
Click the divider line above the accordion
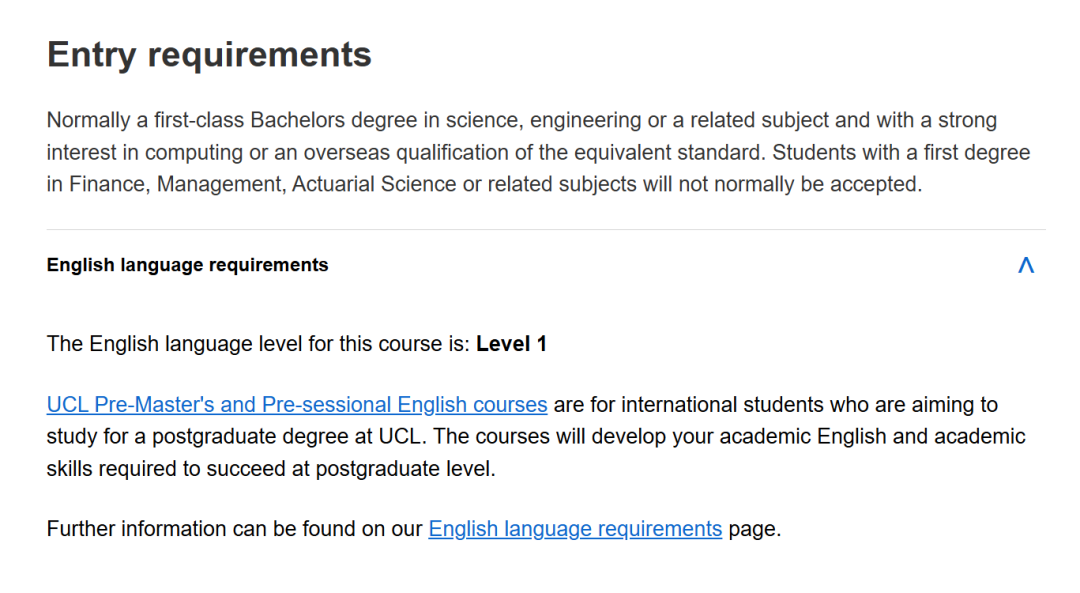tap(546, 230)
